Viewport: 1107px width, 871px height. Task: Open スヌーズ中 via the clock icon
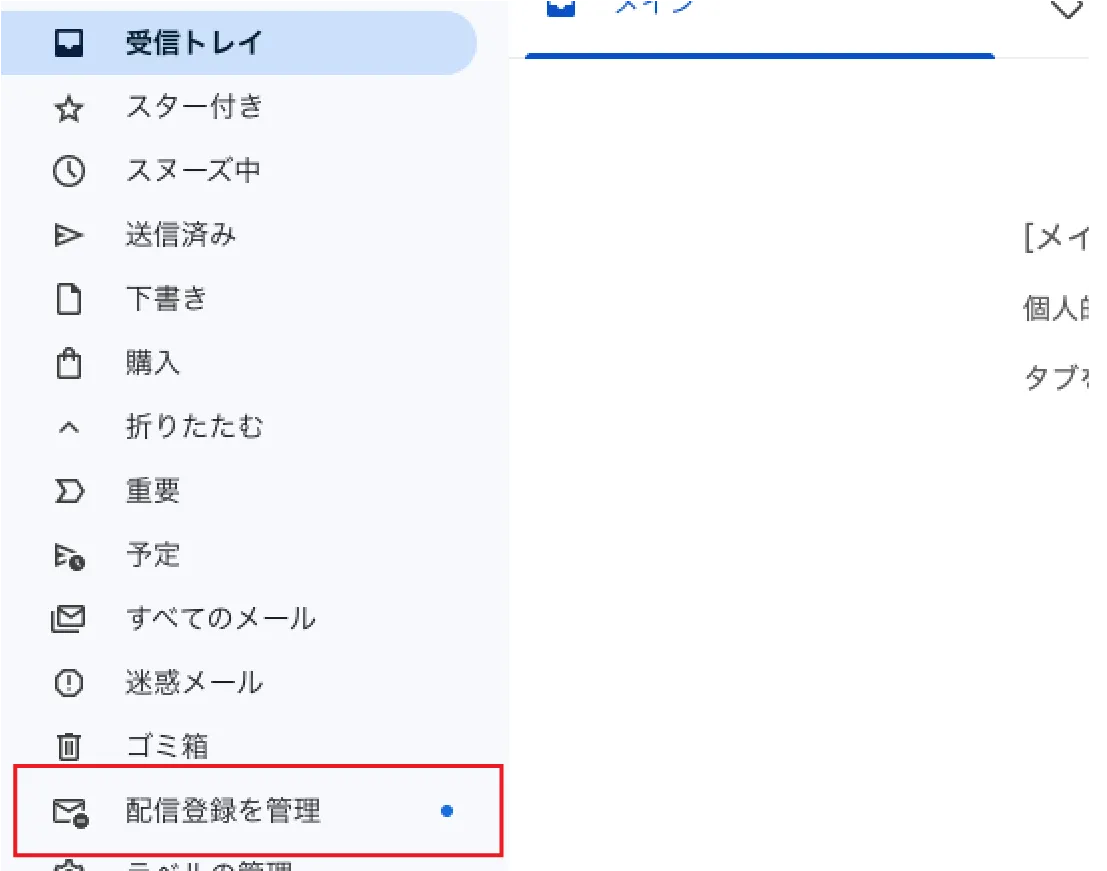tap(68, 170)
